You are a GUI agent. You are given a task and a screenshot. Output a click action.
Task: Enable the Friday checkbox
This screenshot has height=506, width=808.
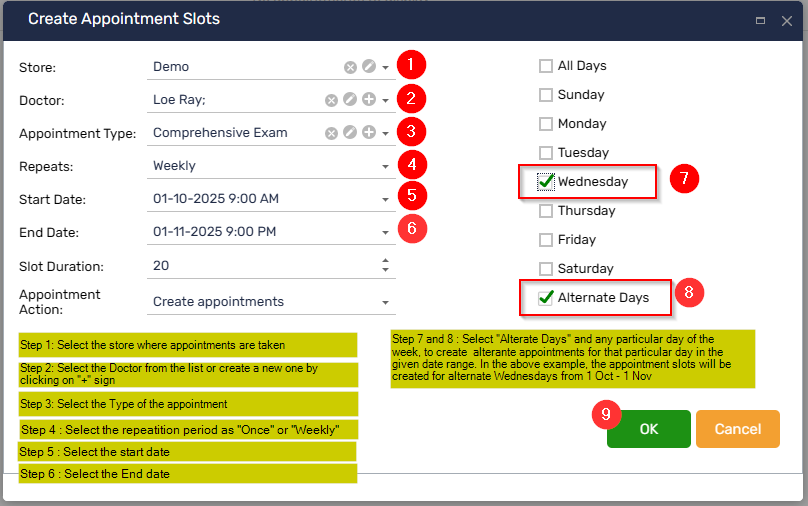click(x=546, y=240)
